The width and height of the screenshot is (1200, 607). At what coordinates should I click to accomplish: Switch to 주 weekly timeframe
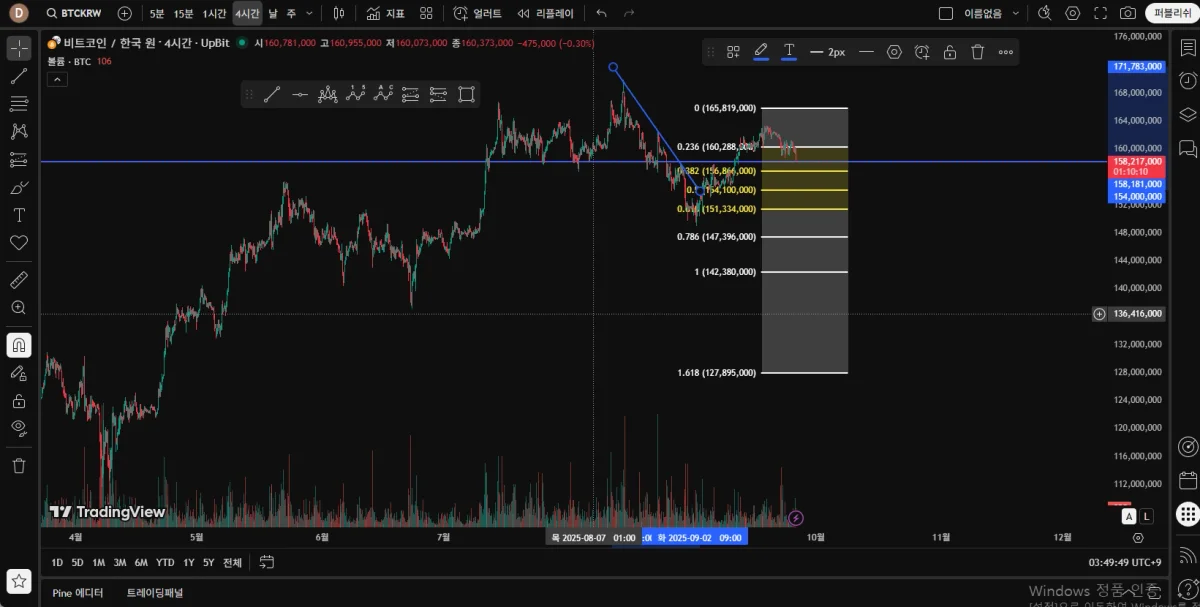point(291,13)
